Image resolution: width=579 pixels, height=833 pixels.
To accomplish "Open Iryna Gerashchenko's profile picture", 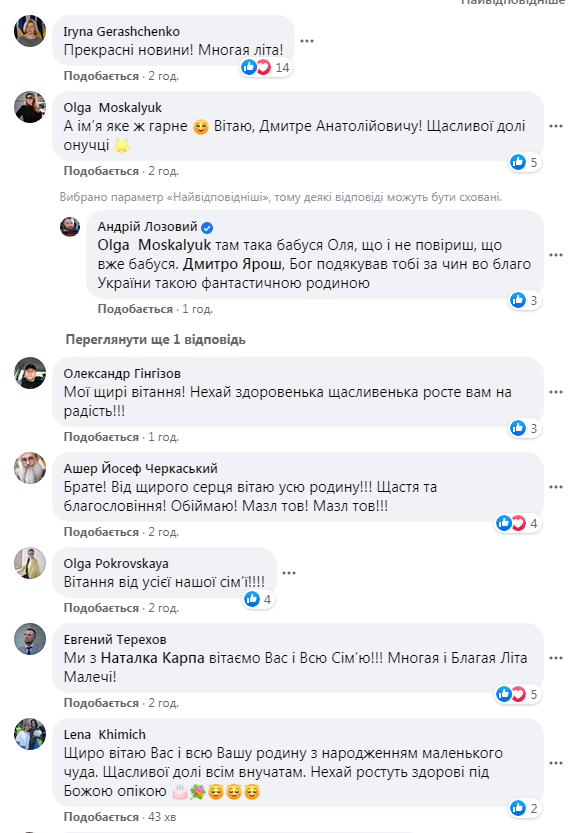I will (x=28, y=30).
